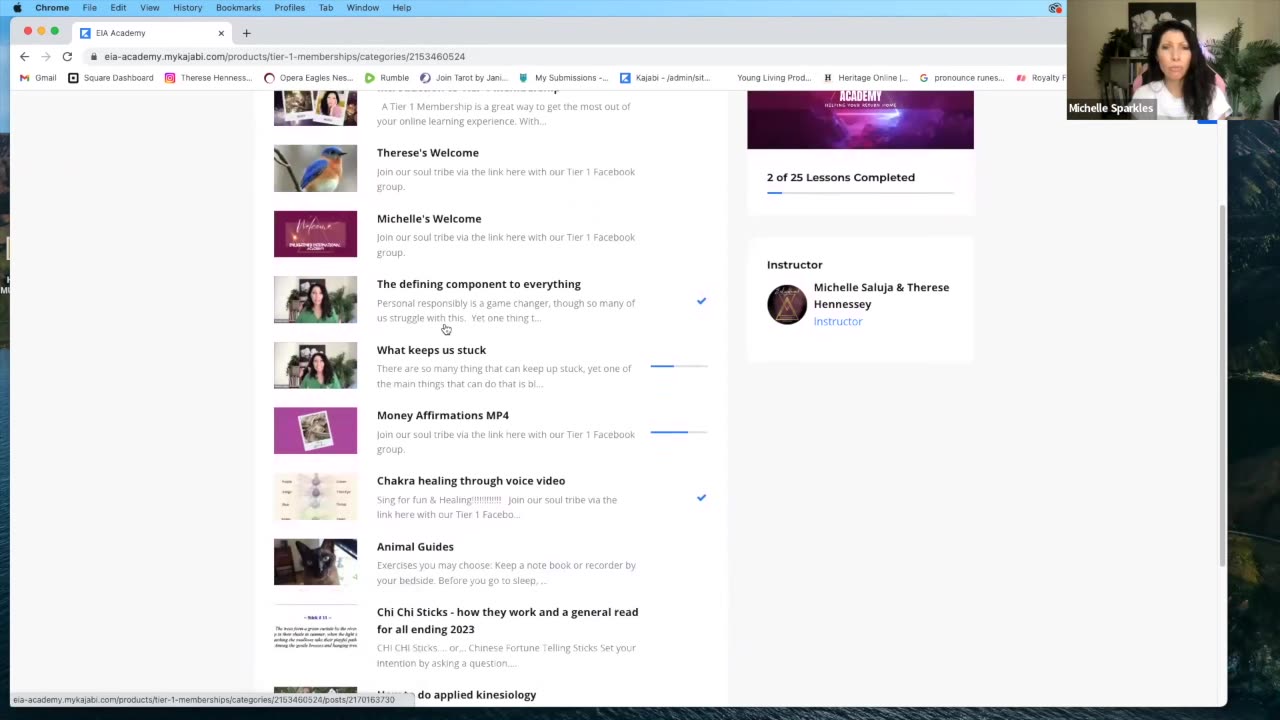Open the Opera Eagles Nest bookmark

coord(308,78)
